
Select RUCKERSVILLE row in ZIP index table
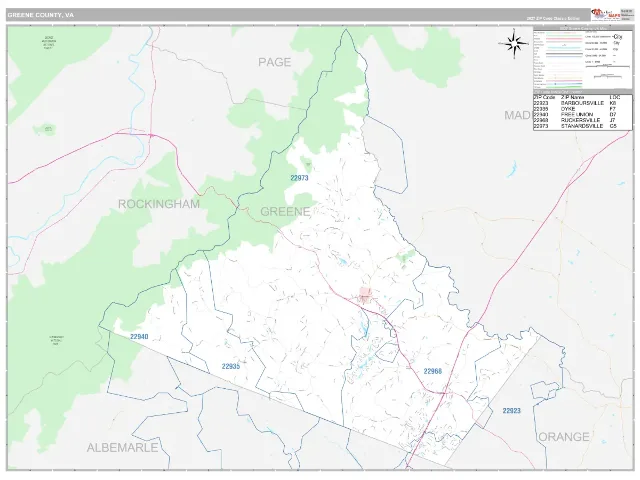[x=582, y=121]
